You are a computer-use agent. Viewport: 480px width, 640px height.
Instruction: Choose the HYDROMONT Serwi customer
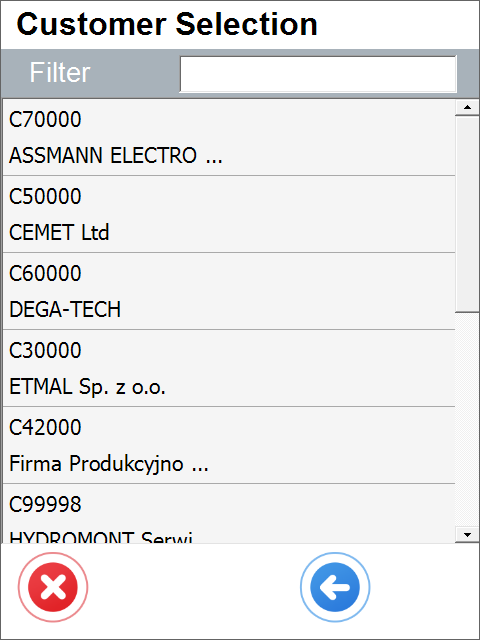click(x=229, y=514)
